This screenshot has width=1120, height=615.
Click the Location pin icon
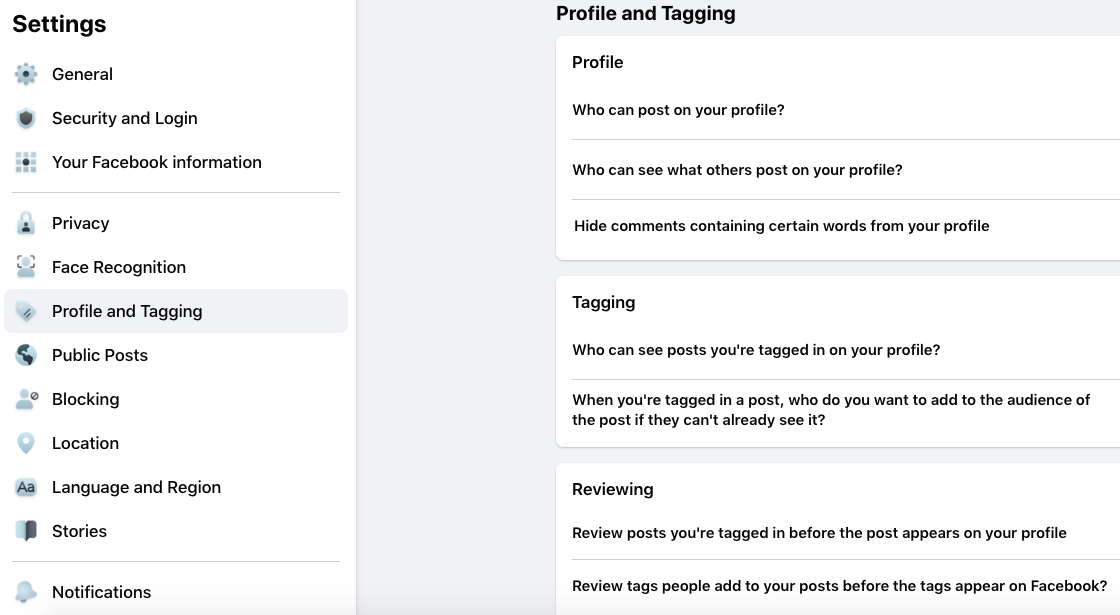click(26, 443)
